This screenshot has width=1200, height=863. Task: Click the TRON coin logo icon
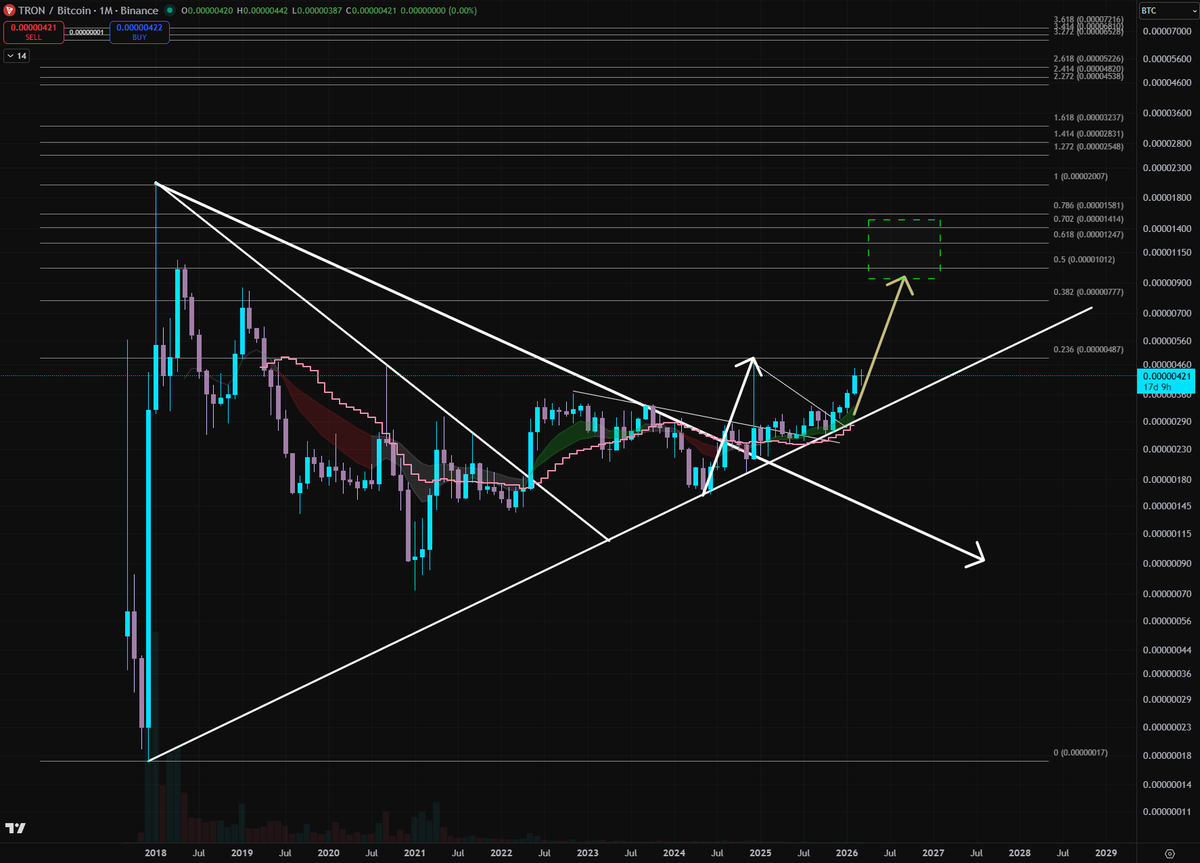pos(8,10)
